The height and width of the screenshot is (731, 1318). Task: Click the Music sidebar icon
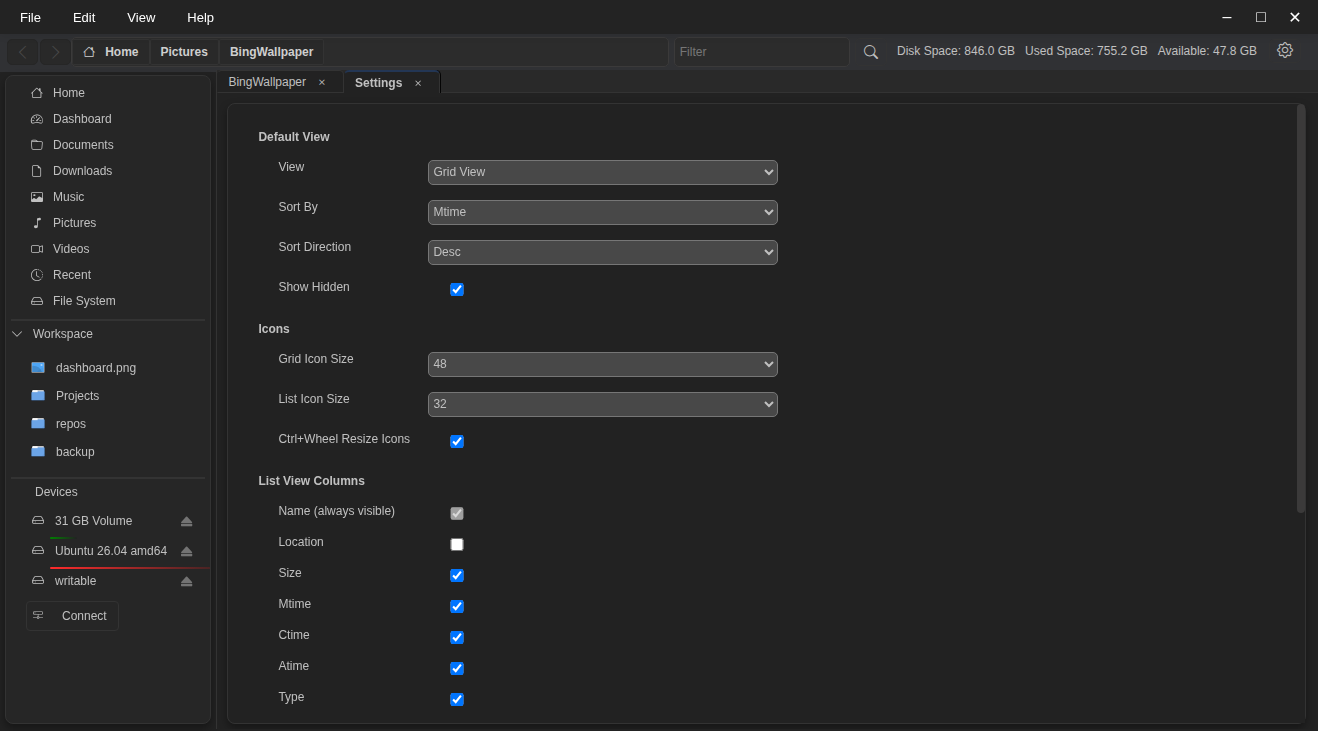[x=37, y=197]
